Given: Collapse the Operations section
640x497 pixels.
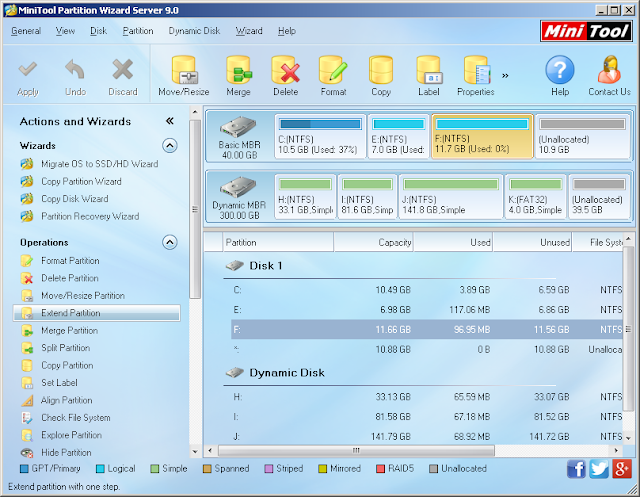Looking at the screenshot, I should coord(170,242).
